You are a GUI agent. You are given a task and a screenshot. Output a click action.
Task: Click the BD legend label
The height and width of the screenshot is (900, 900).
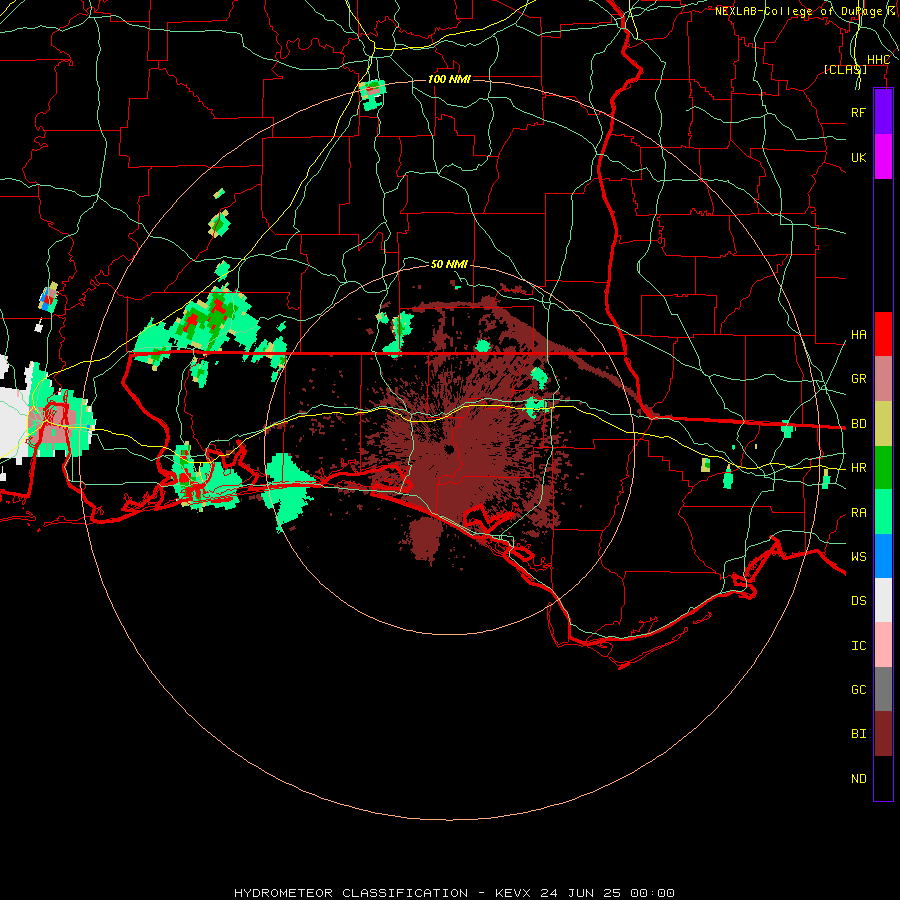[858, 424]
